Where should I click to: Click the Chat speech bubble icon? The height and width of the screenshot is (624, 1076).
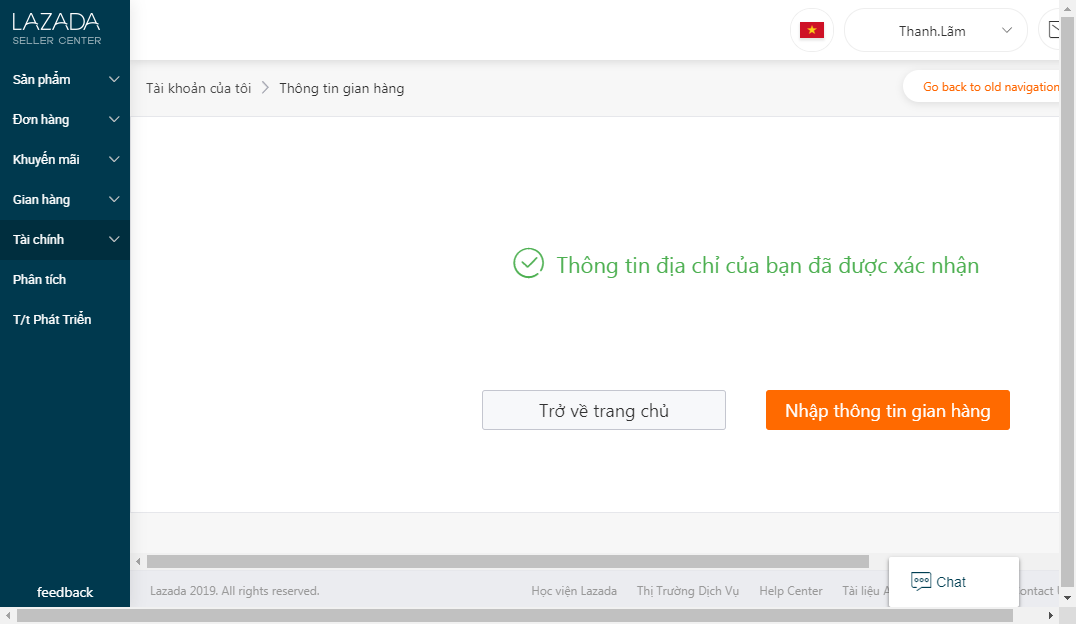point(921,582)
